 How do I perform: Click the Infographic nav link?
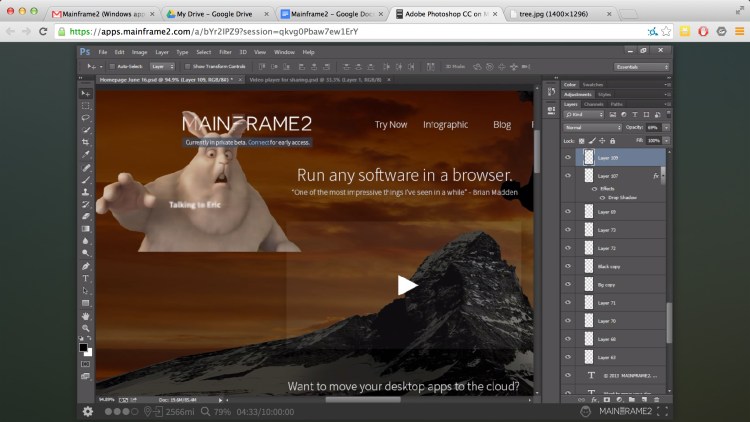pyautogui.click(x=445, y=124)
